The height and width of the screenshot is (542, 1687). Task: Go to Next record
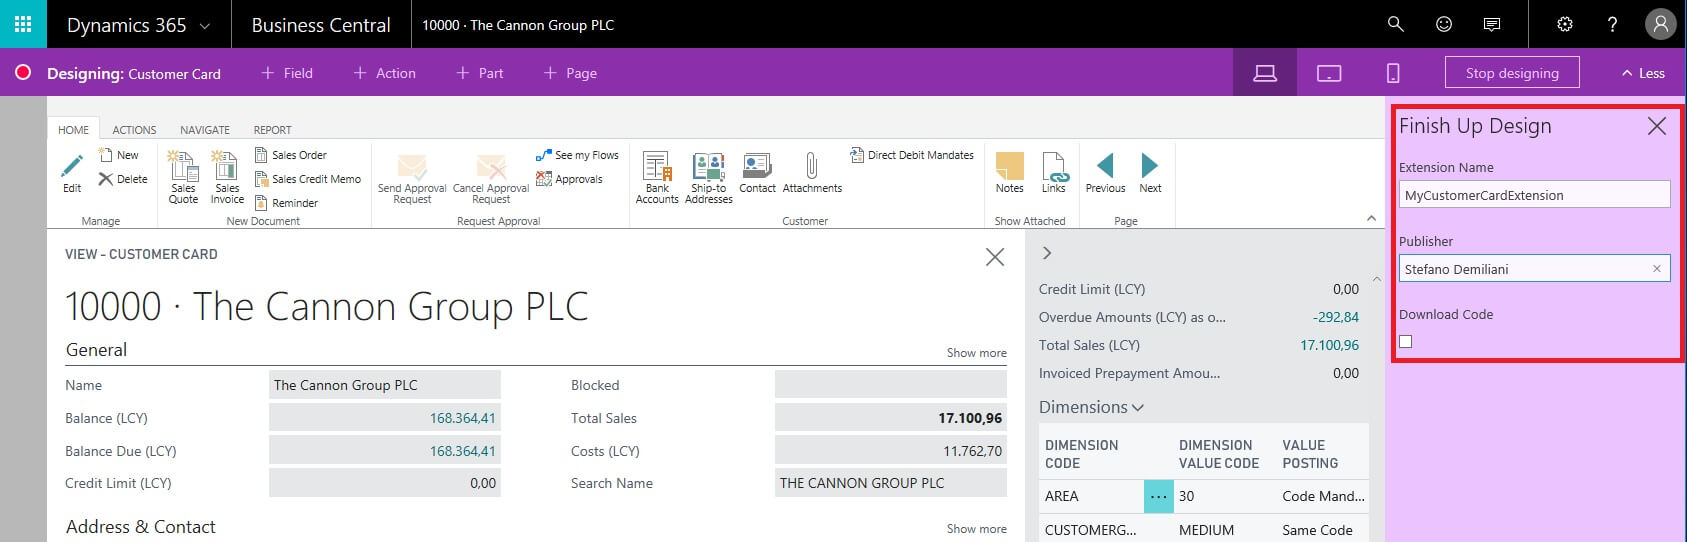click(x=1150, y=173)
